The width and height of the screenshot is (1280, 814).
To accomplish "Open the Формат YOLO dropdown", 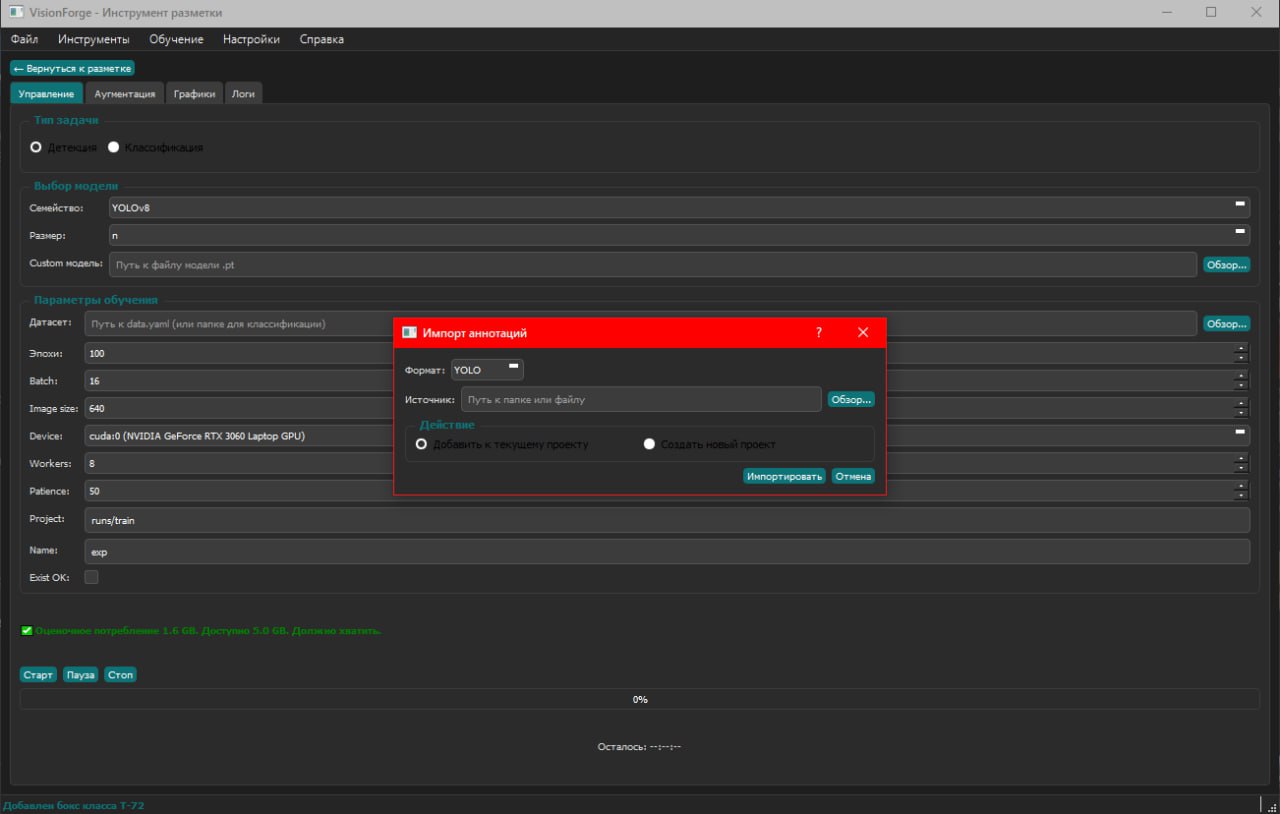I will pos(488,370).
